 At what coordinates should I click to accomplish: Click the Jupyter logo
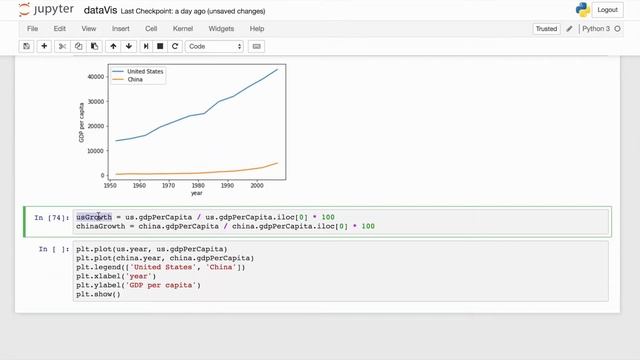click(x=46, y=9)
